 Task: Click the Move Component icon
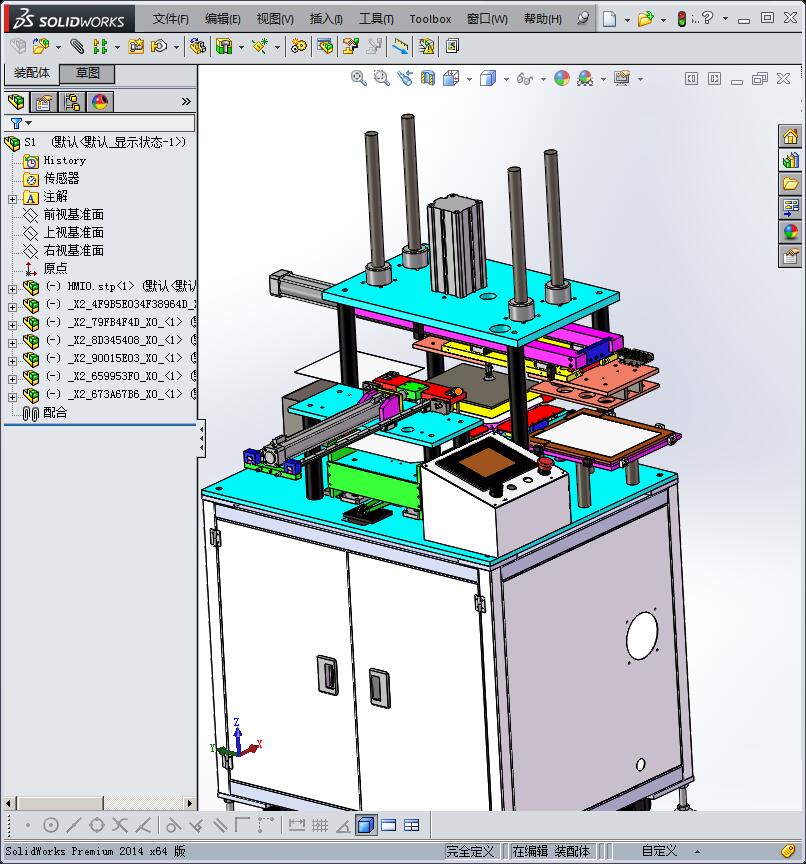[x=159, y=46]
